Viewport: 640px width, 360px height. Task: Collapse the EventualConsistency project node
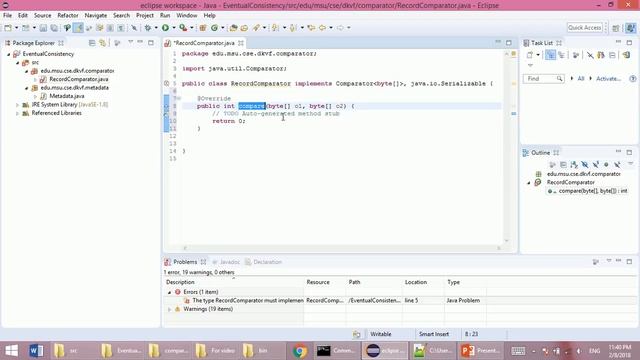(9, 54)
